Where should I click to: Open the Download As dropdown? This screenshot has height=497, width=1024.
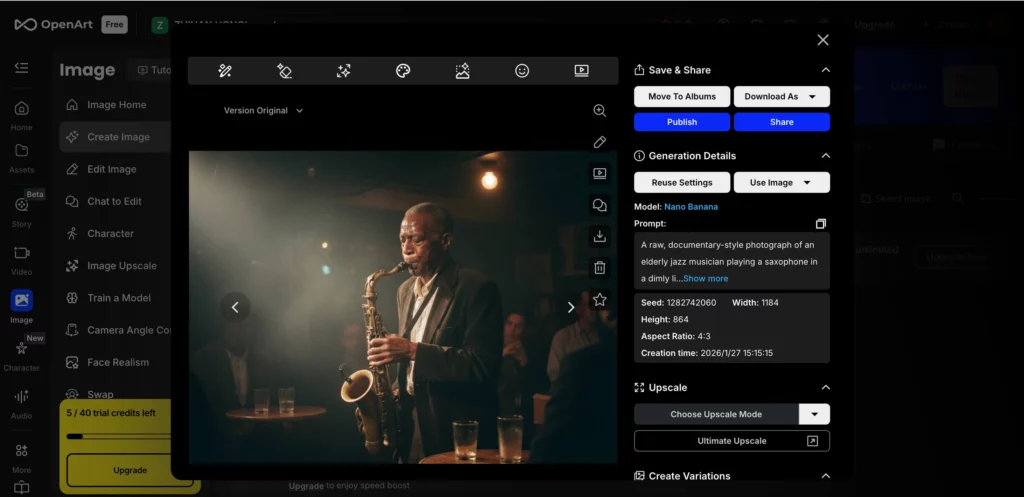pyautogui.click(x=781, y=97)
